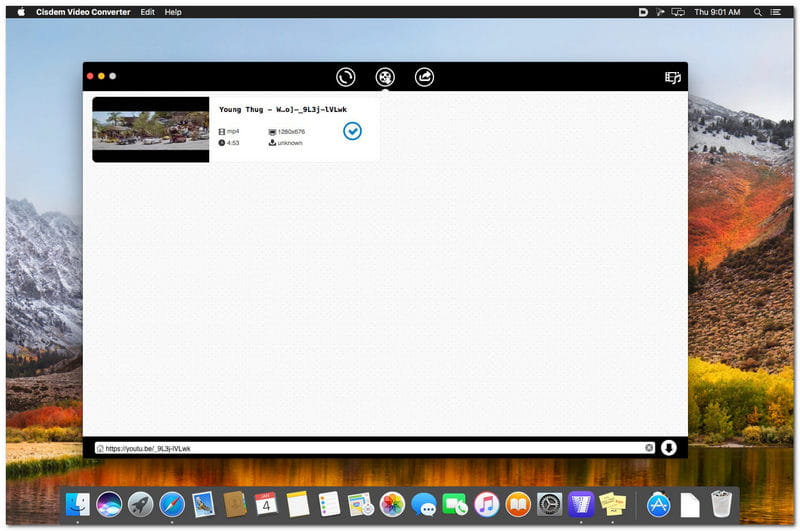Open Trash from the dock
Screen dimensions: 800x531
[x=721, y=503]
